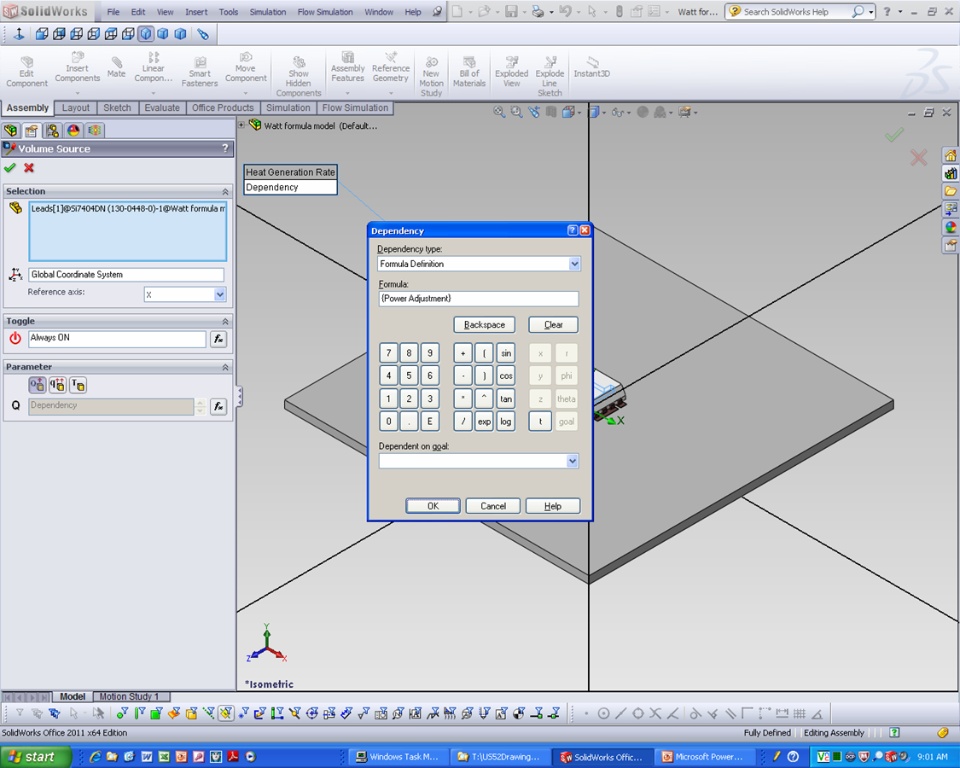
Task: Accept Volume Source with green checkmark
Action: [10, 168]
